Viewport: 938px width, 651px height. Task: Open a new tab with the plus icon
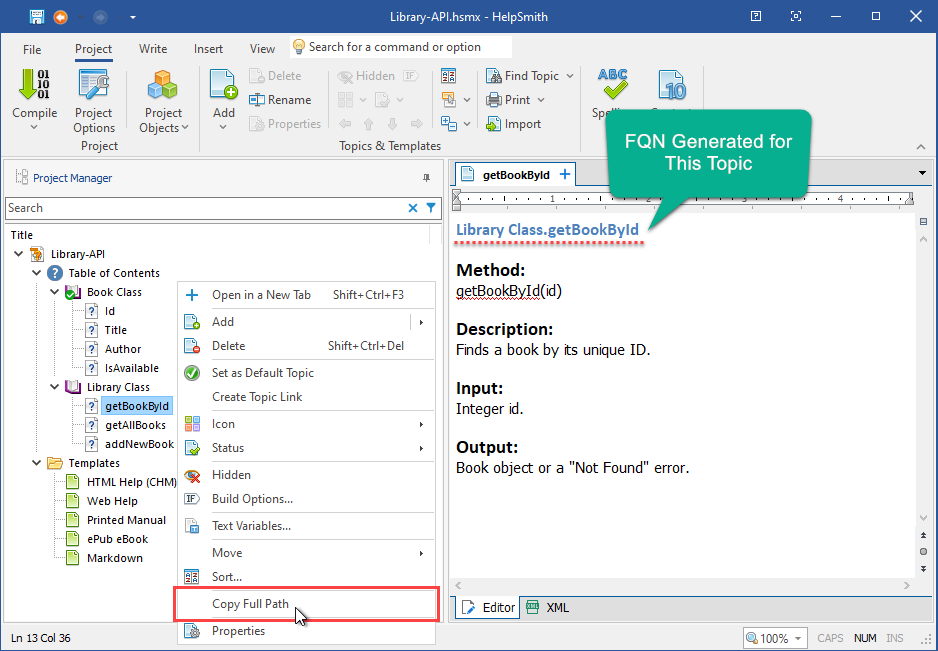point(564,175)
